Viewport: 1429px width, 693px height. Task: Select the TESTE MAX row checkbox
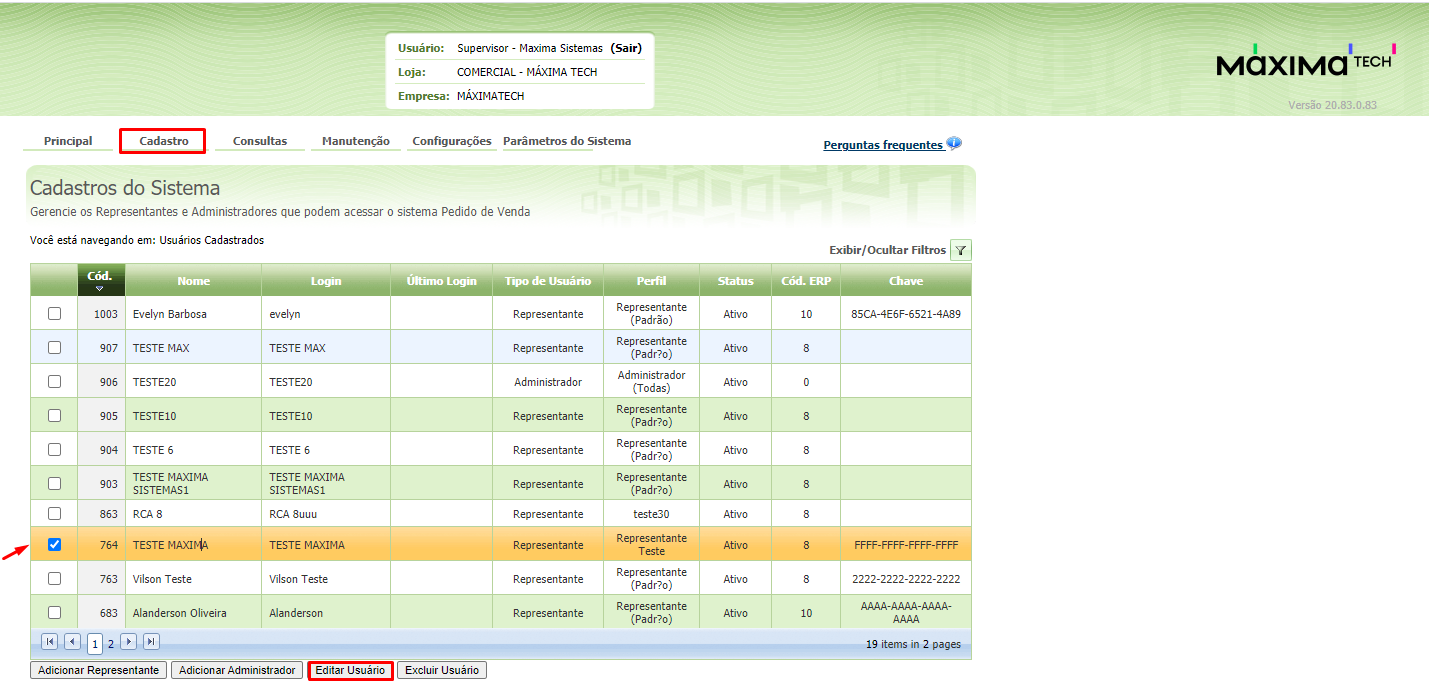55,347
